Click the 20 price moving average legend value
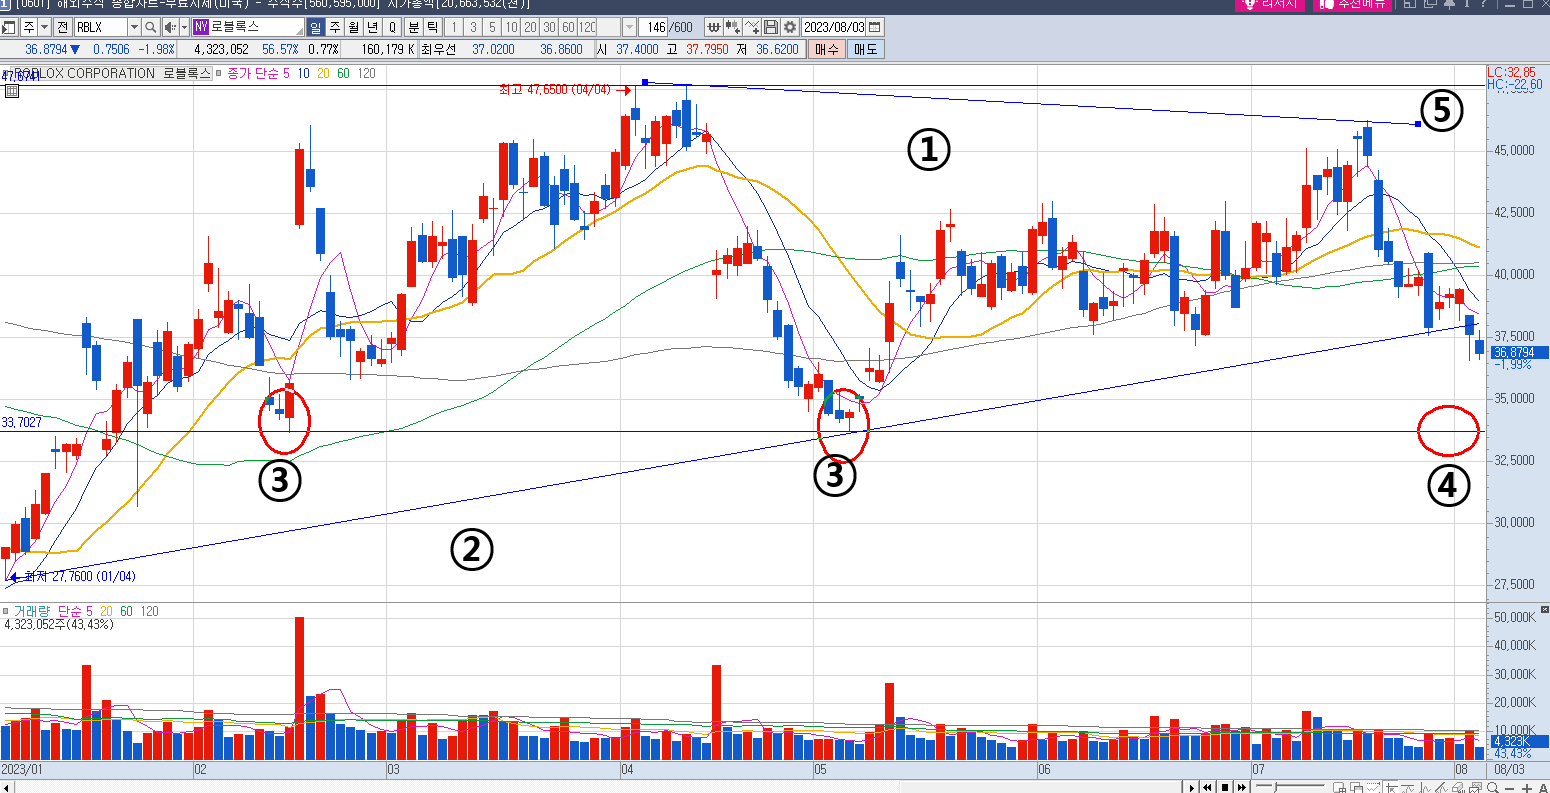This screenshot has width=1550, height=793. coord(323,73)
